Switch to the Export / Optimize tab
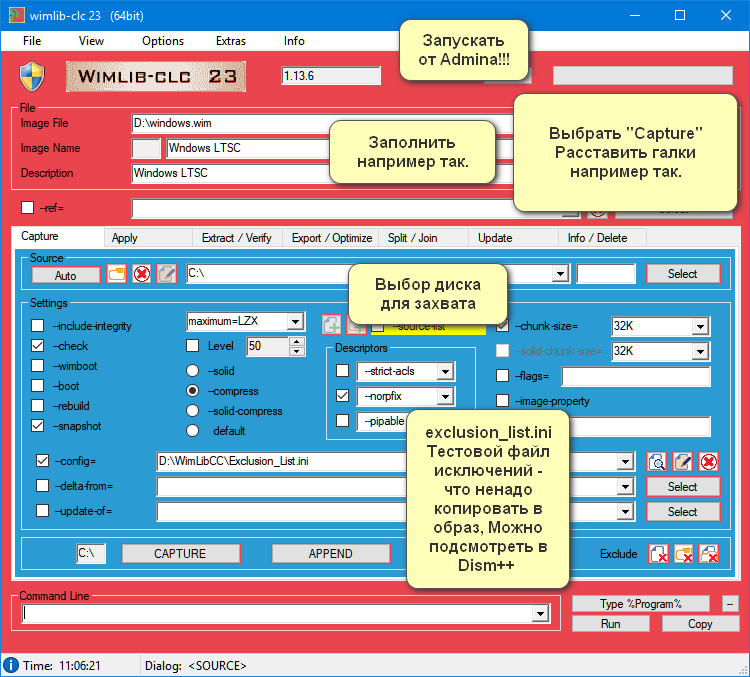 pyautogui.click(x=331, y=238)
